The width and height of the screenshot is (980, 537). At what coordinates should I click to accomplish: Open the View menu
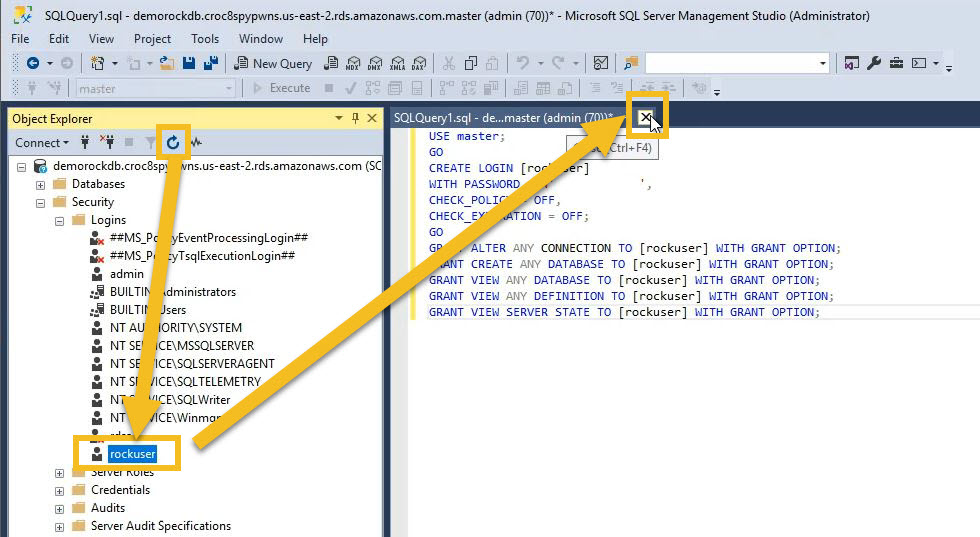click(101, 39)
